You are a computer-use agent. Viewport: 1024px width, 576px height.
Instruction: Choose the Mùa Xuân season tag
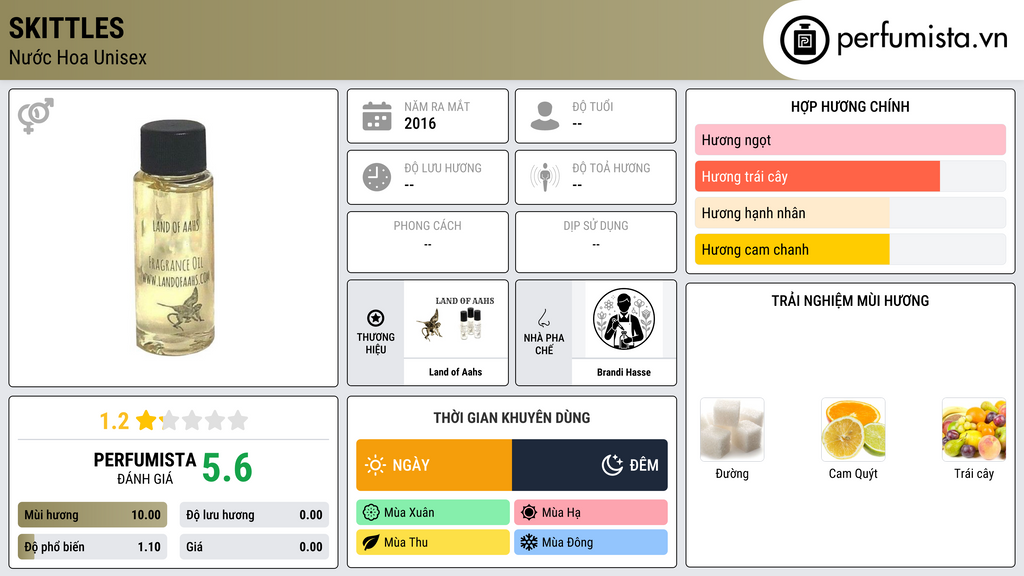click(433, 513)
